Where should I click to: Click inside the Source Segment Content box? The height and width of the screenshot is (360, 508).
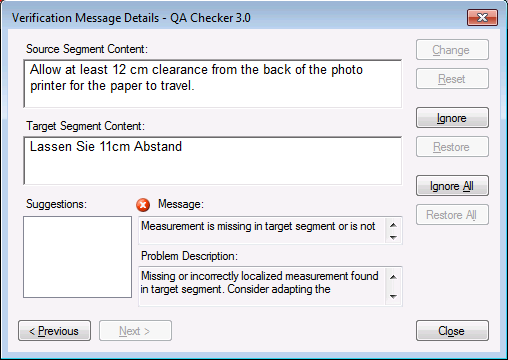(x=213, y=84)
